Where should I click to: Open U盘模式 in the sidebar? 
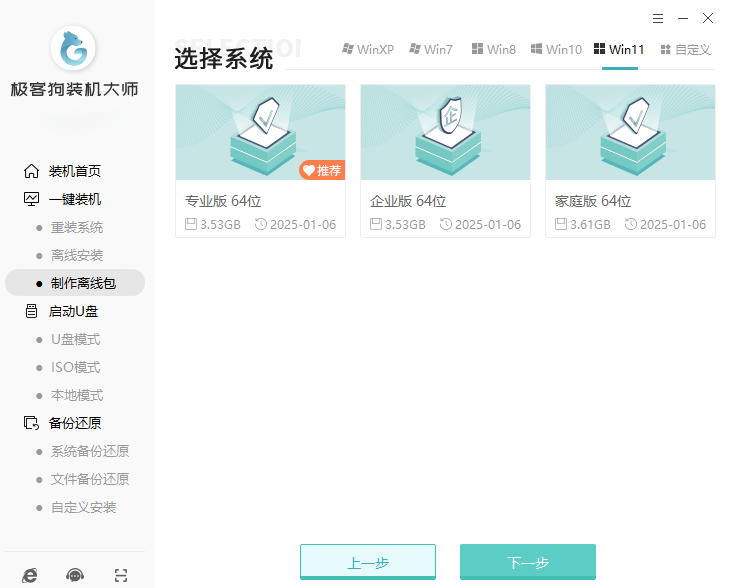[x=75, y=339]
